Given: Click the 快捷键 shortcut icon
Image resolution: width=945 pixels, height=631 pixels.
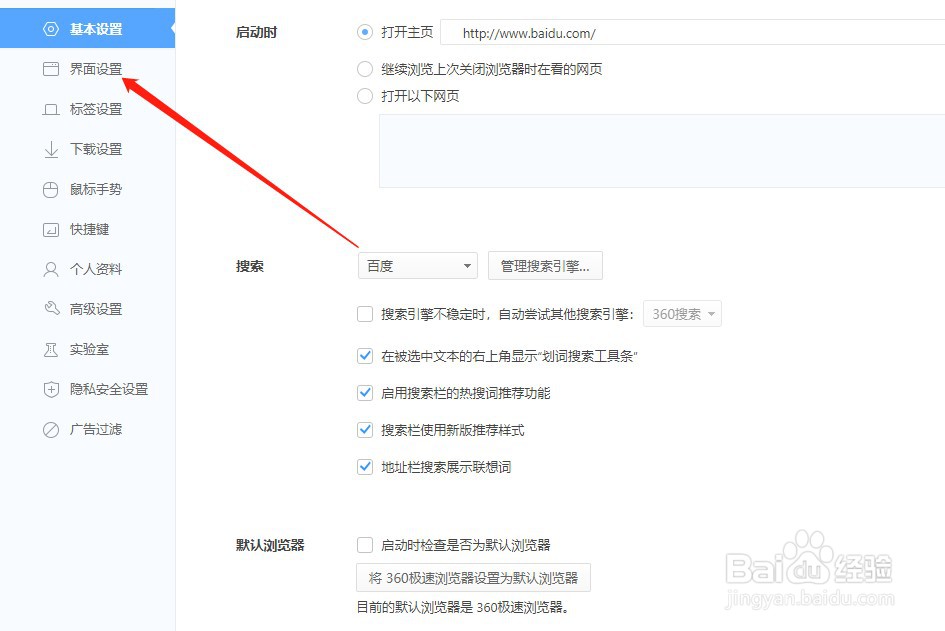Looking at the screenshot, I should tap(51, 230).
